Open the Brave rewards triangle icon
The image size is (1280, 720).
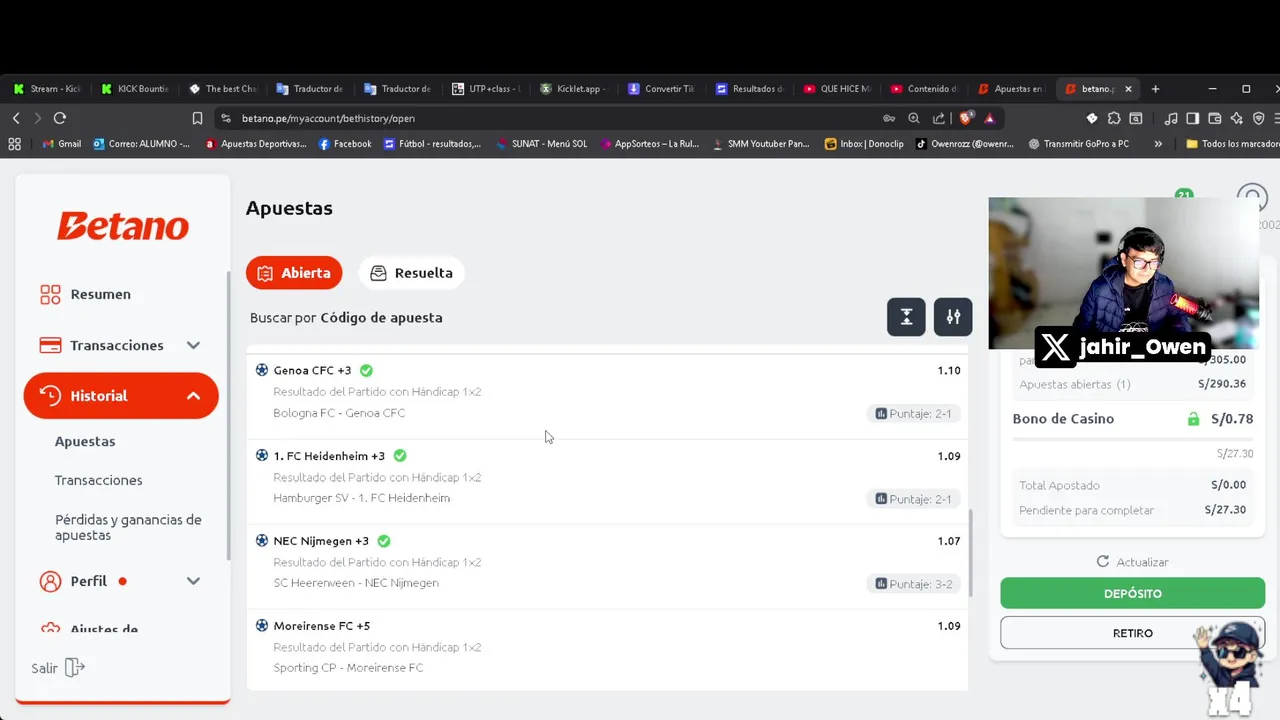[989, 118]
